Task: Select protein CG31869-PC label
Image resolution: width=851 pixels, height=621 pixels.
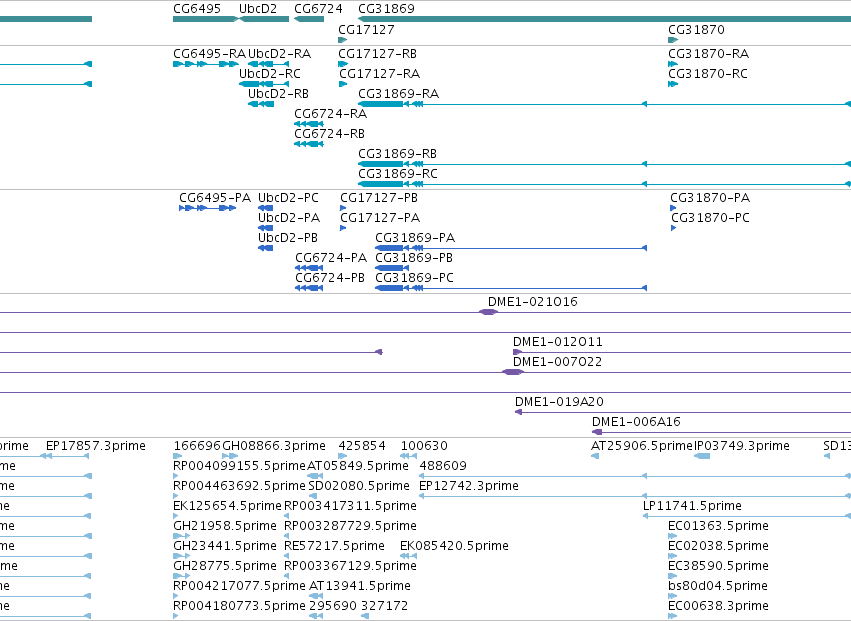Action: (414, 278)
